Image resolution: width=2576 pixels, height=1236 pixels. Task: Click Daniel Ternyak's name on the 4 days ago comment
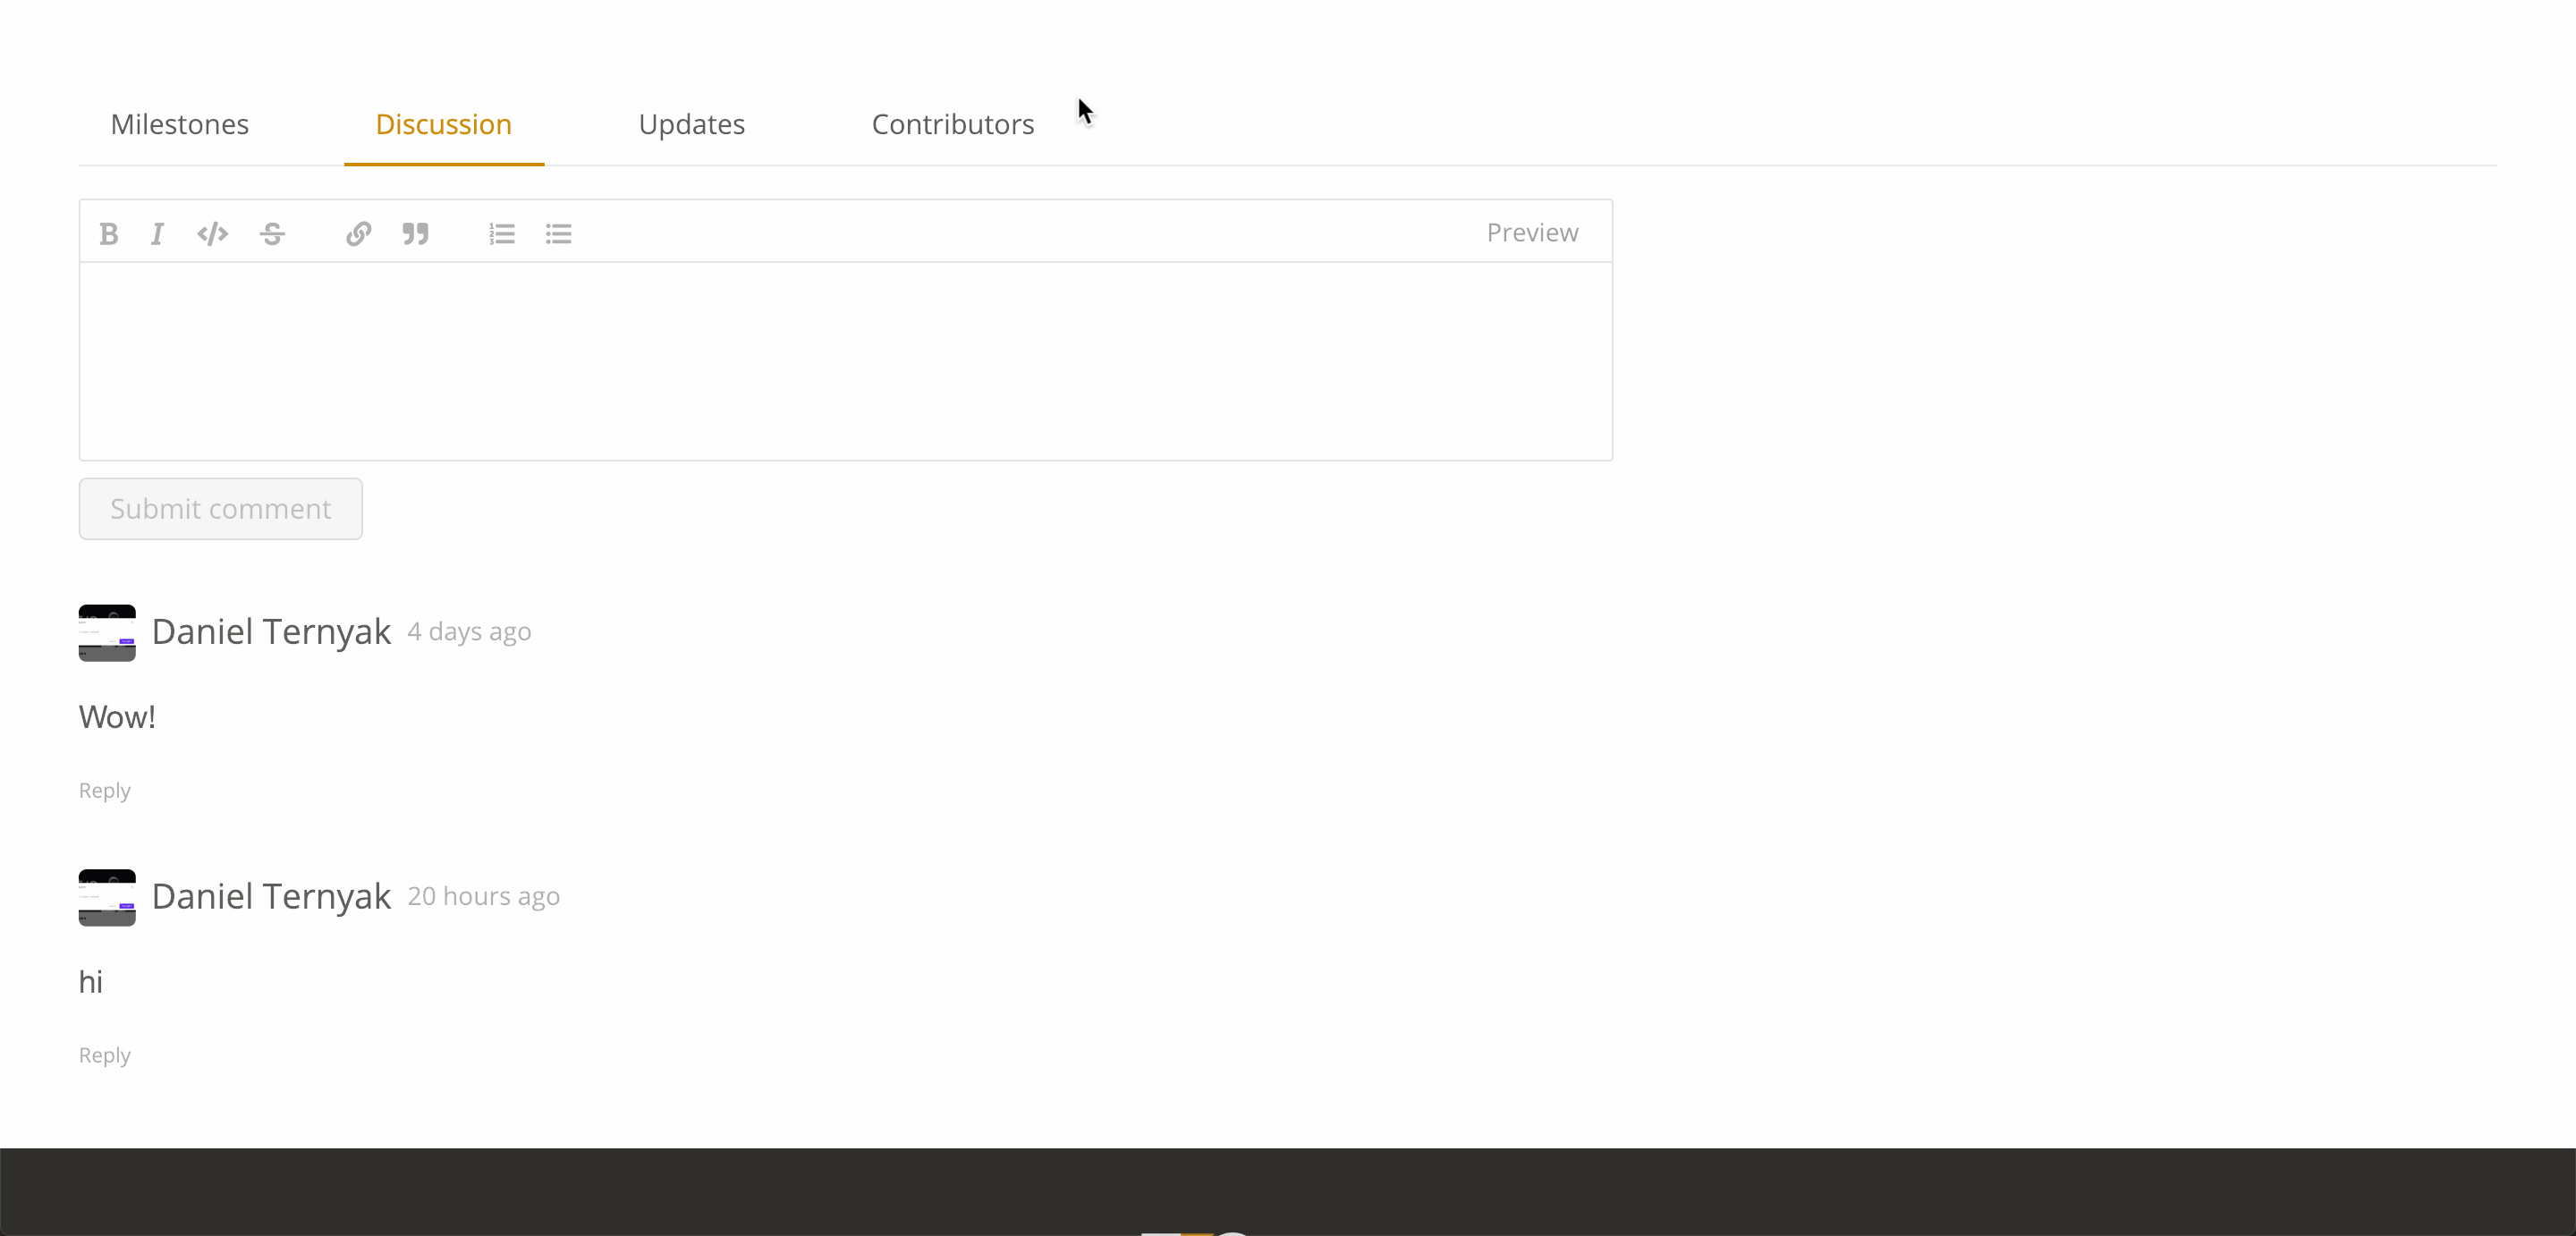(271, 632)
